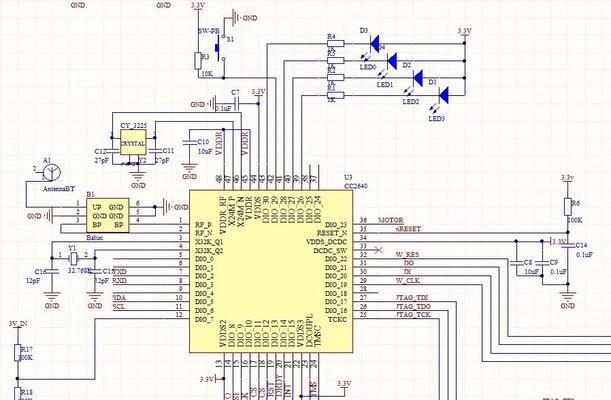Click the MOTOR net label
This screenshot has height=400, width=611.
(x=390, y=220)
